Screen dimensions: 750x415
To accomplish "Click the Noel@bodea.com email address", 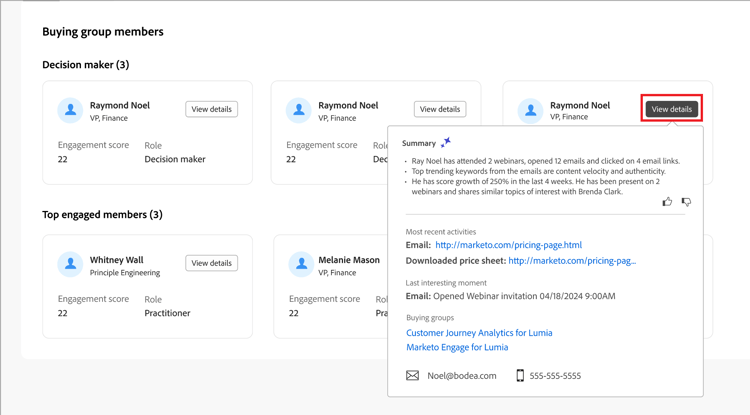I will pyautogui.click(x=462, y=376).
